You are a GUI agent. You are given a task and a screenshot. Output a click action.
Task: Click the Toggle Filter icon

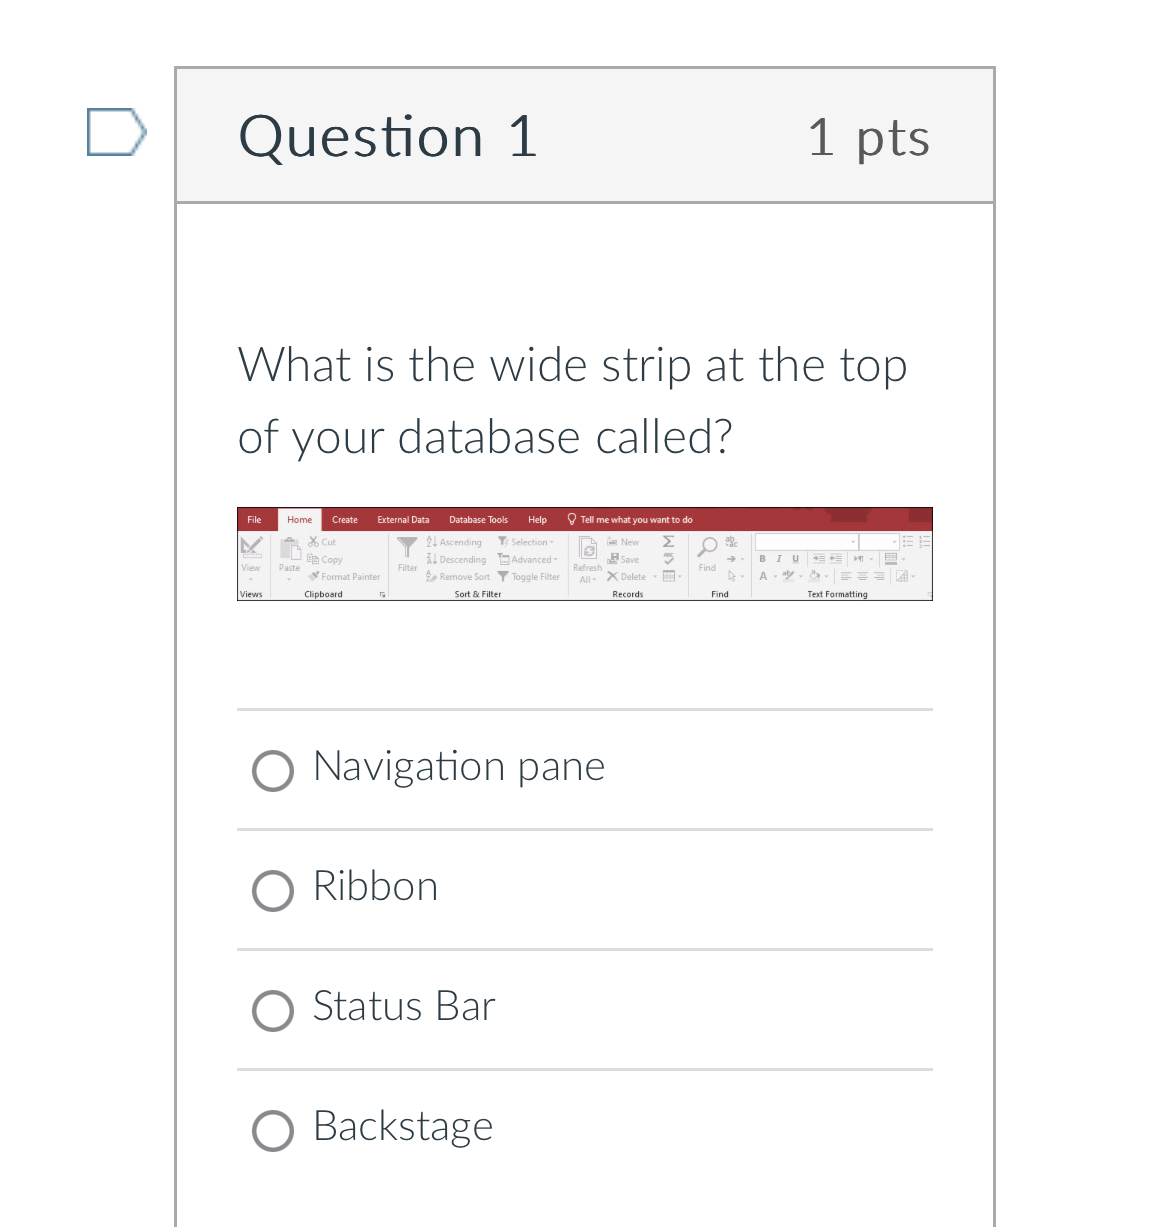click(x=503, y=577)
